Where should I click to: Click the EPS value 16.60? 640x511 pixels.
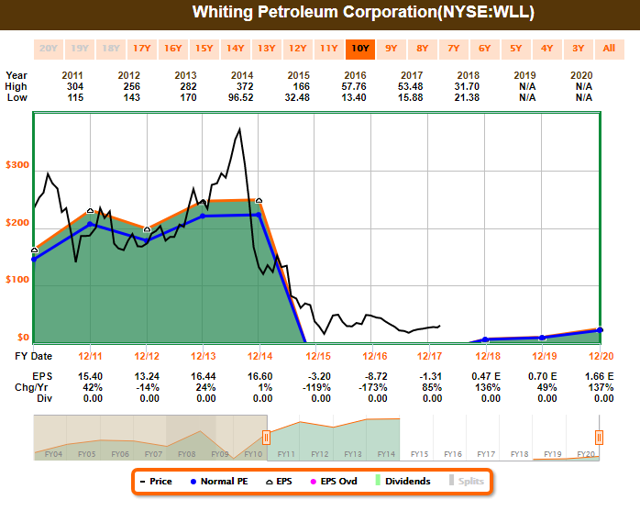point(260,376)
